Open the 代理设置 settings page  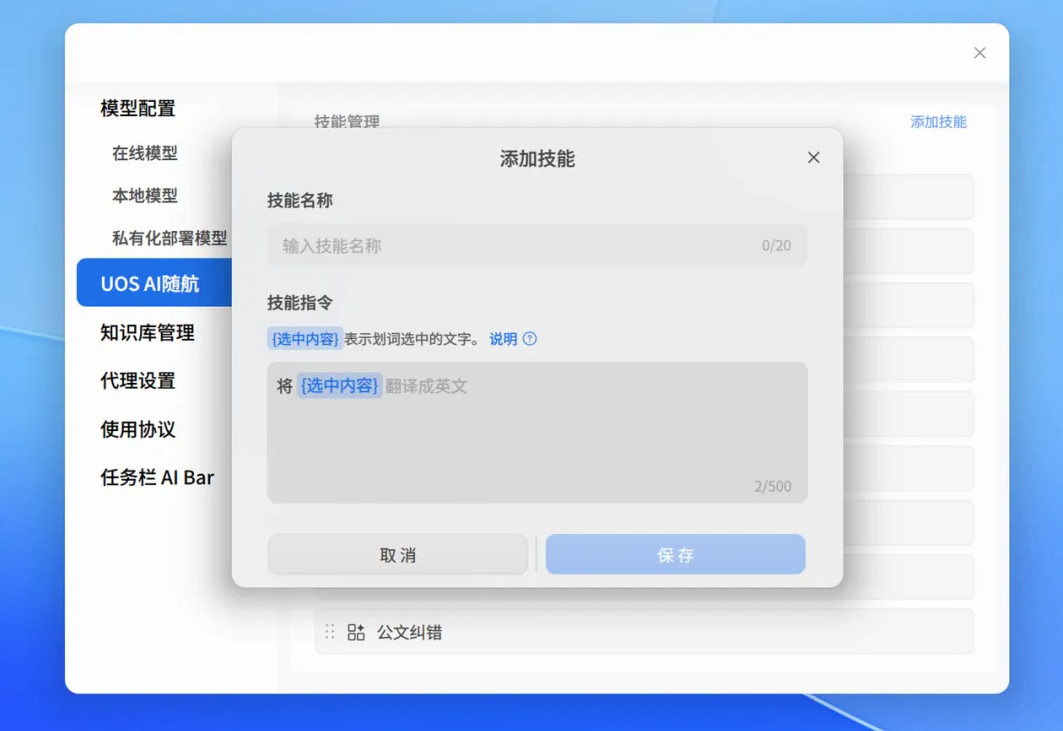(x=138, y=380)
